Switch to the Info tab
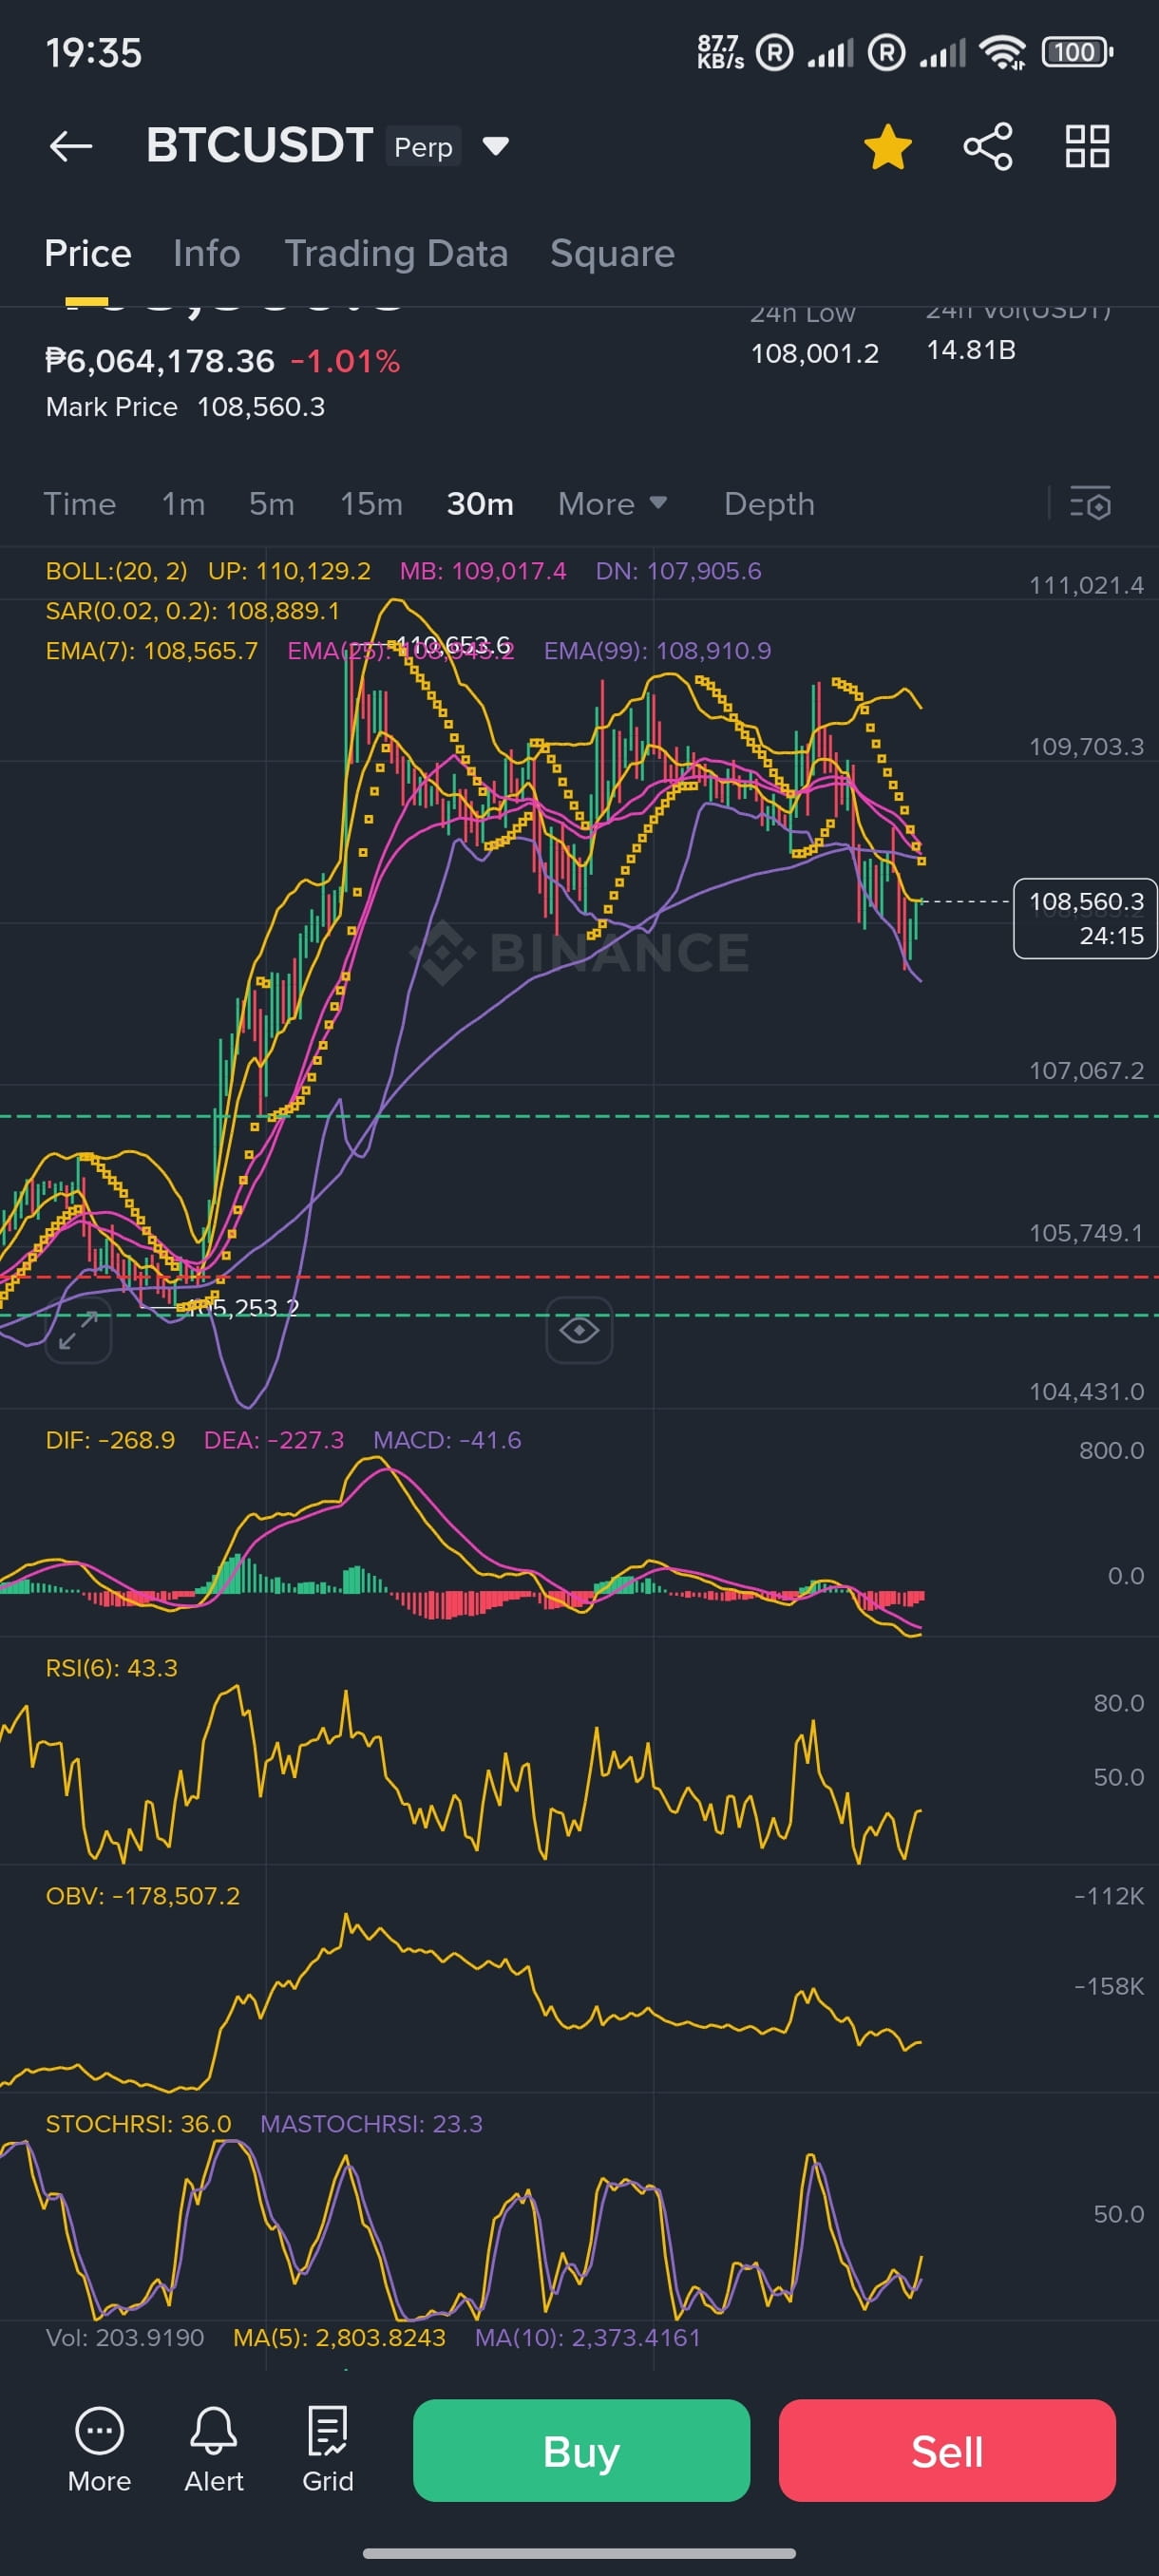This screenshot has height=2576, width=1159. tap(206, 253)
